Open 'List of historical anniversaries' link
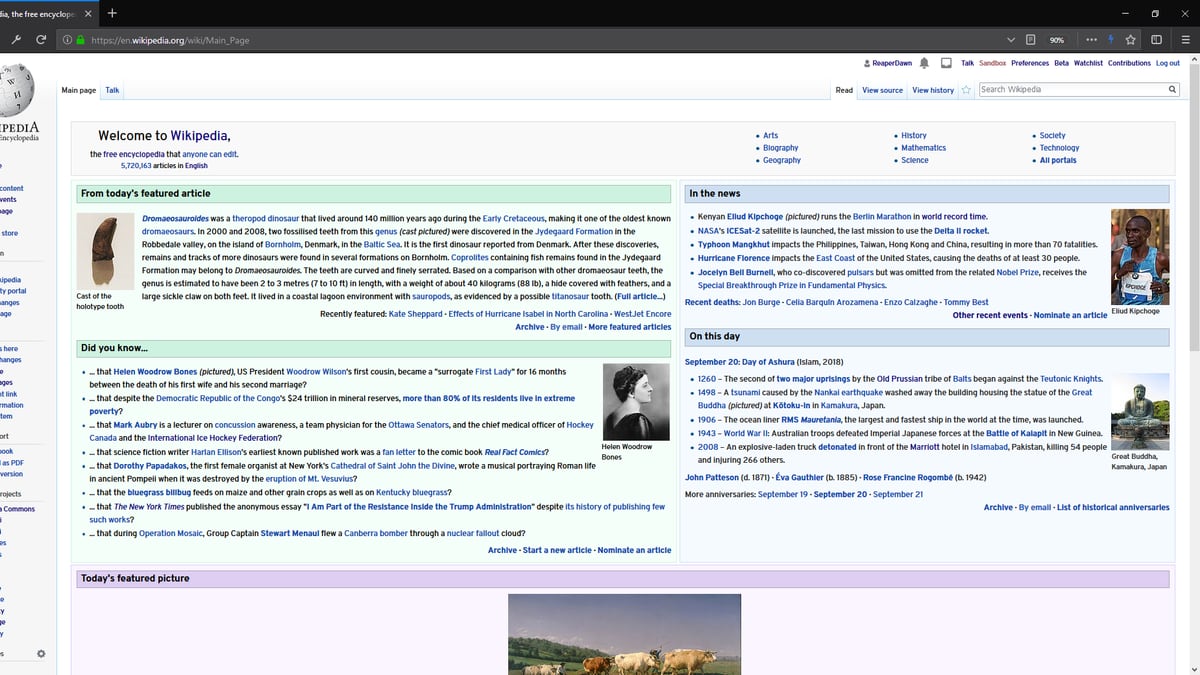 pos(1113,507)
